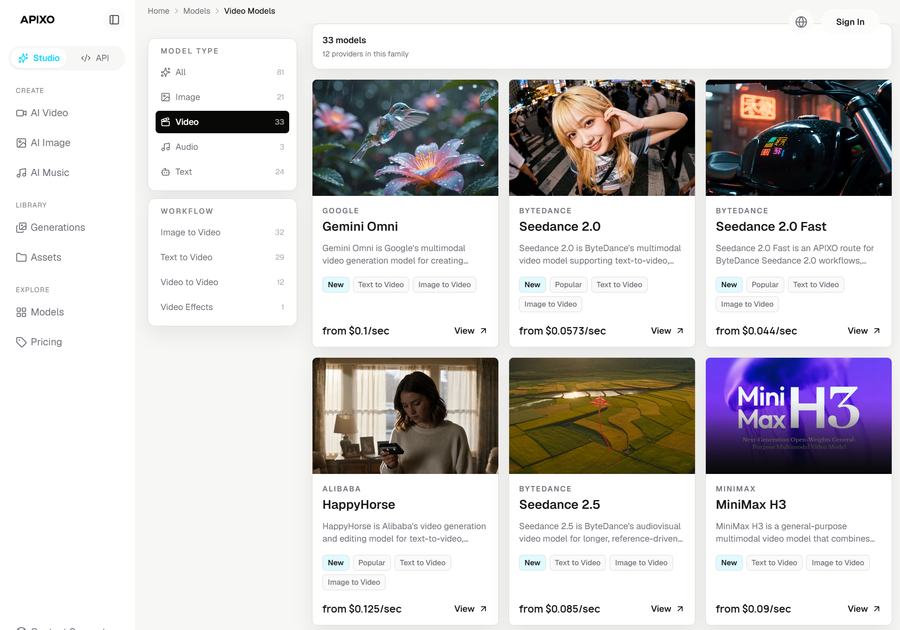The image size is (900, 630).
Task: Click the arrow icon beside HappyHorse View
Action: point(483,609)
